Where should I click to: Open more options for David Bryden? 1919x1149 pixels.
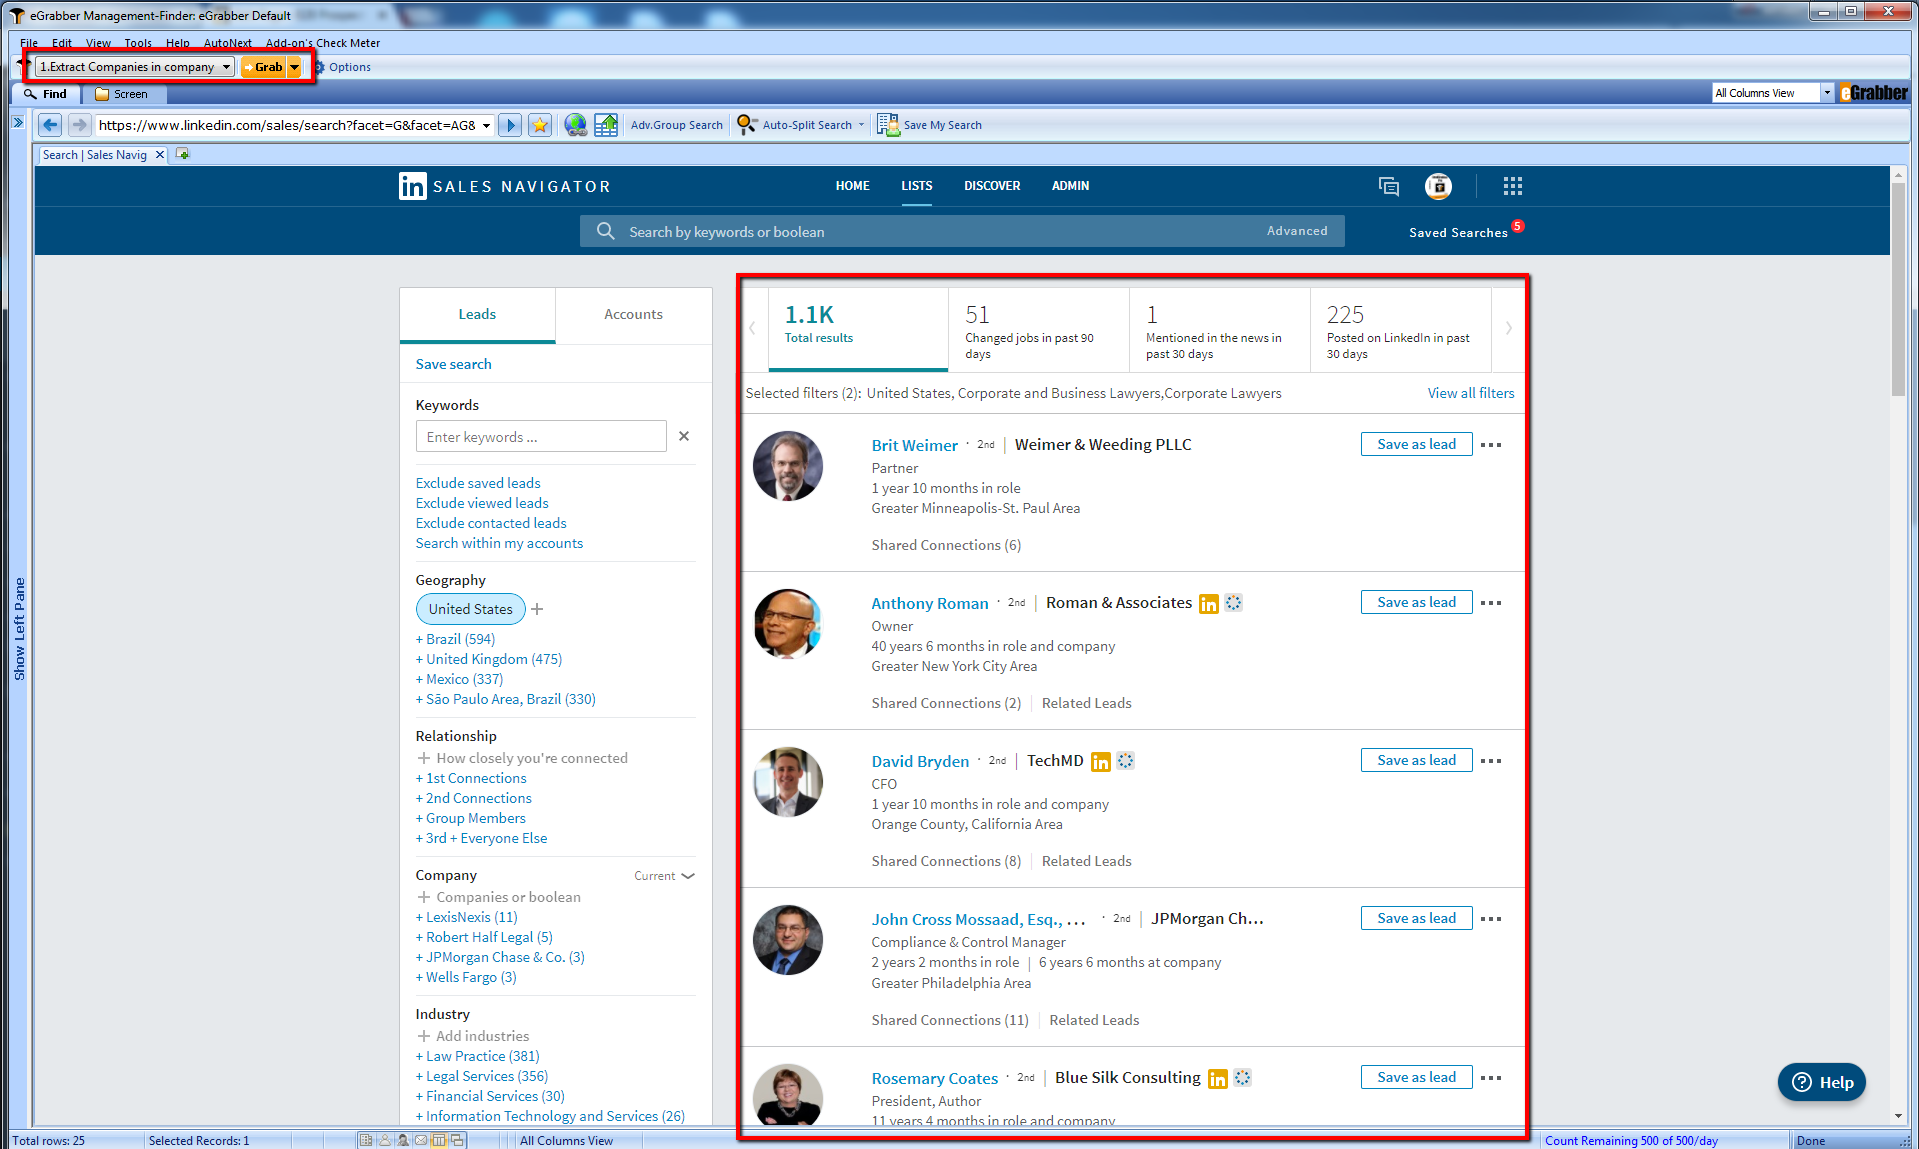pyautogui.click(x=1491, y=761)
